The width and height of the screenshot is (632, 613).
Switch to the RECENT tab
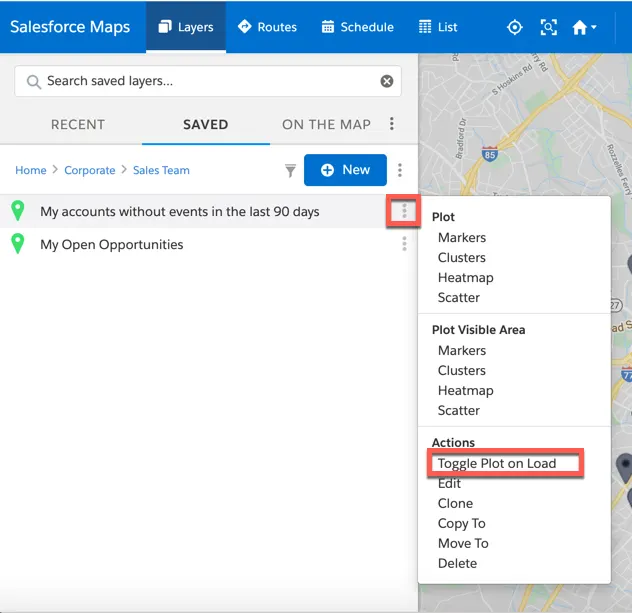click(x=78, y=125)
